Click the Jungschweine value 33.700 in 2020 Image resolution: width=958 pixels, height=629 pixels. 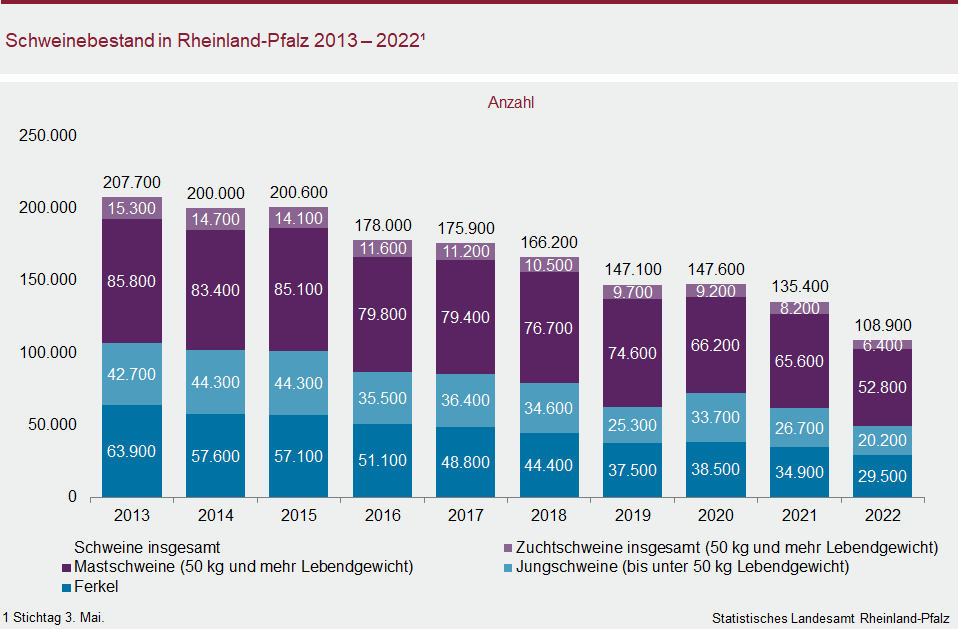point(715,418)
